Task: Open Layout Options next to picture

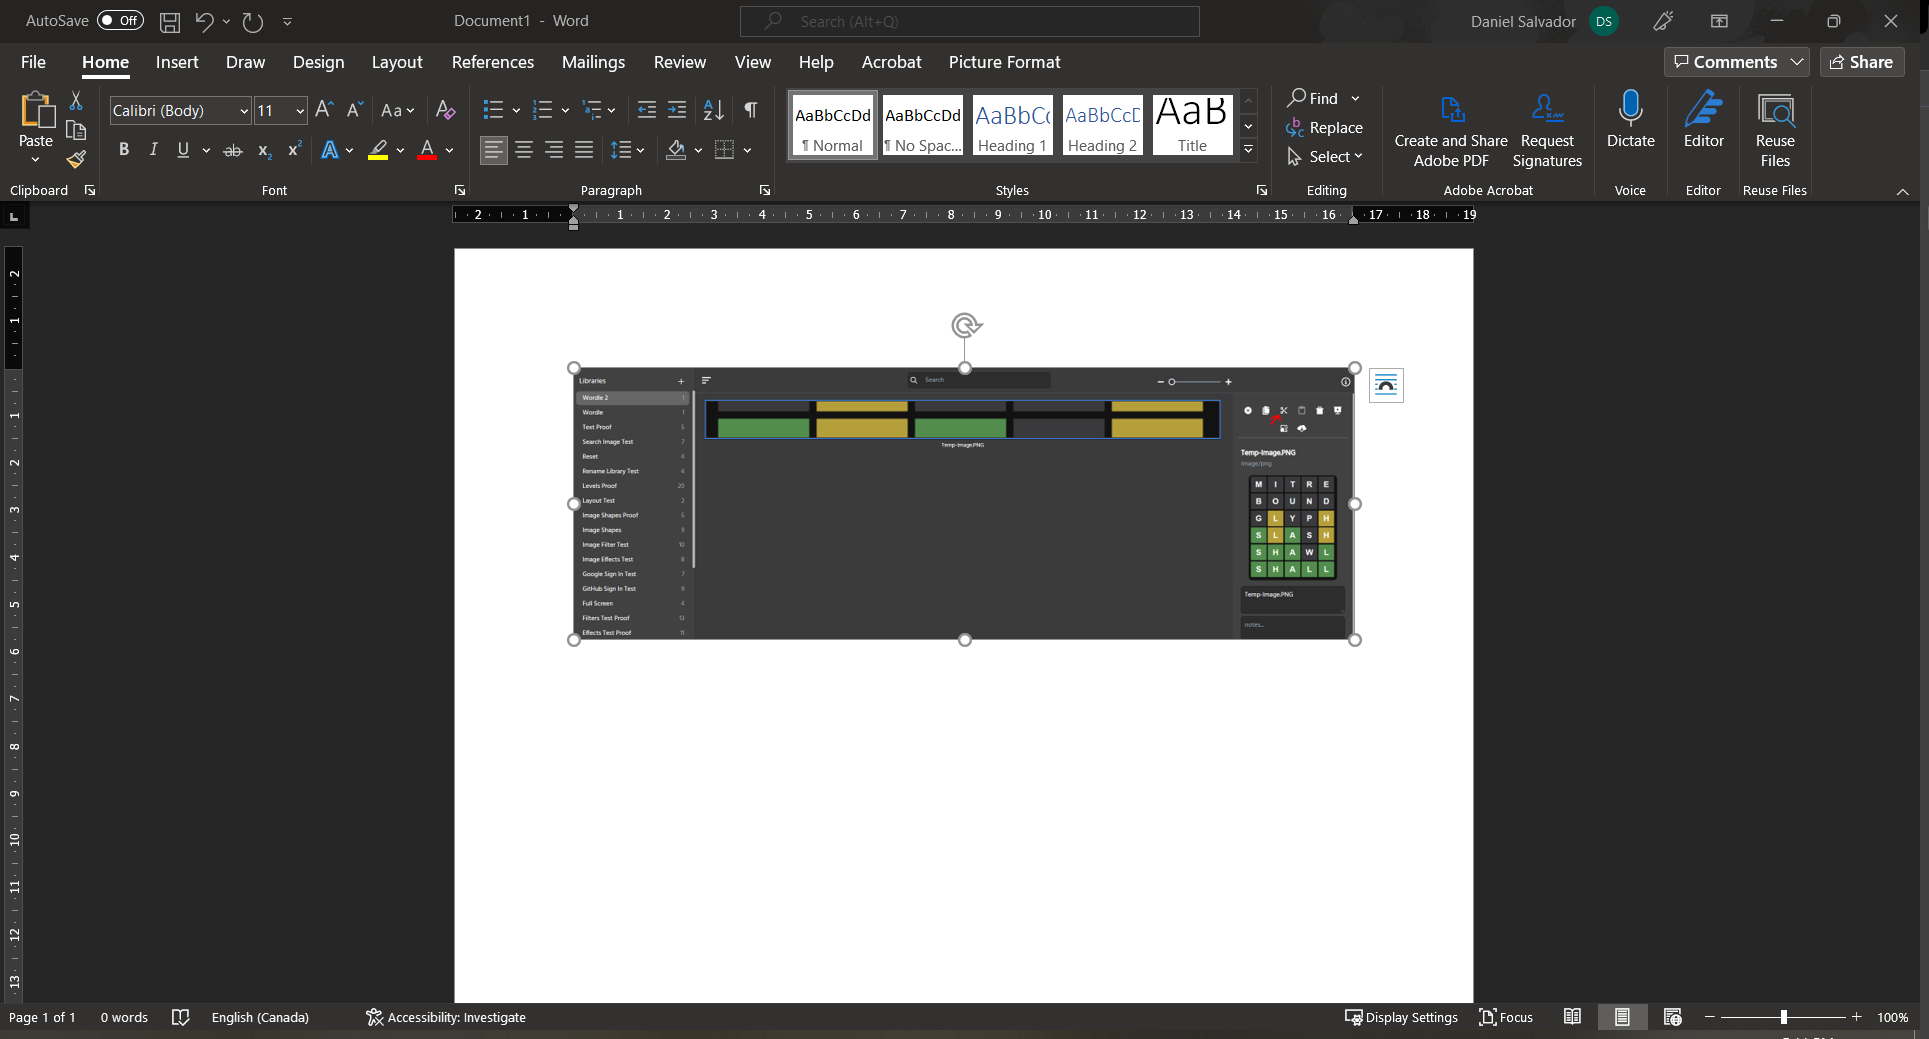Action: 1386,385
